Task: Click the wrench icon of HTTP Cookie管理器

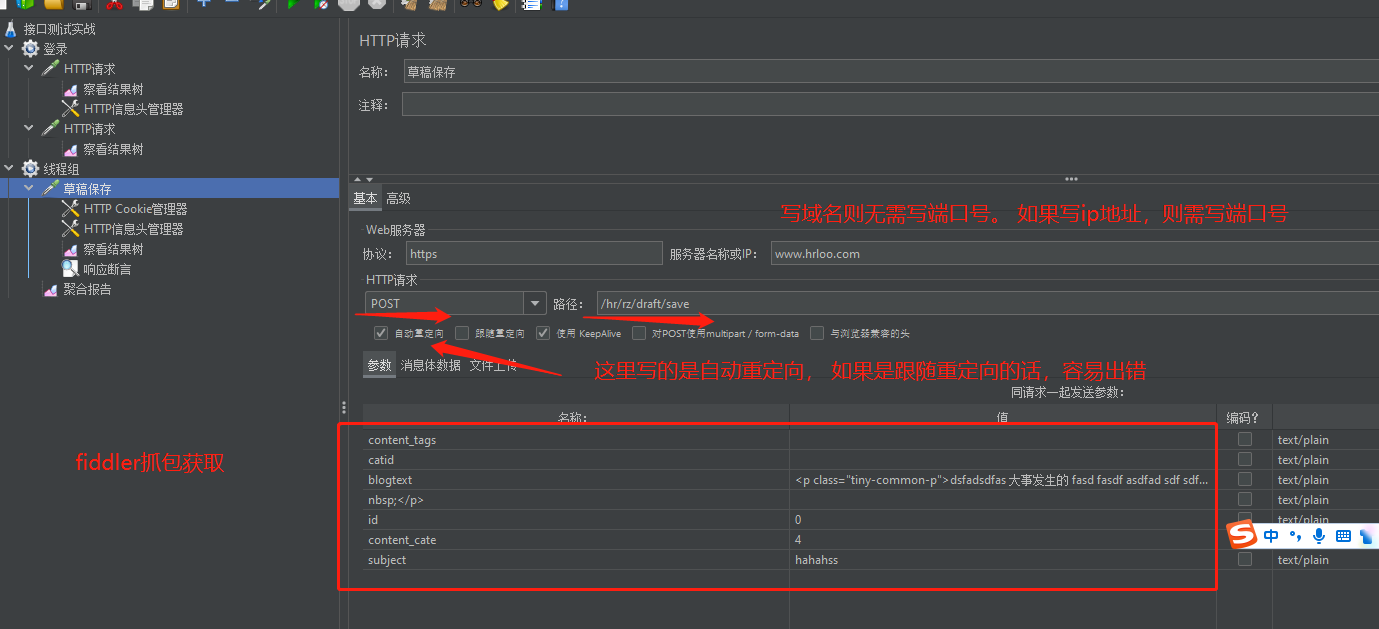Action: (x=71, y=209)
